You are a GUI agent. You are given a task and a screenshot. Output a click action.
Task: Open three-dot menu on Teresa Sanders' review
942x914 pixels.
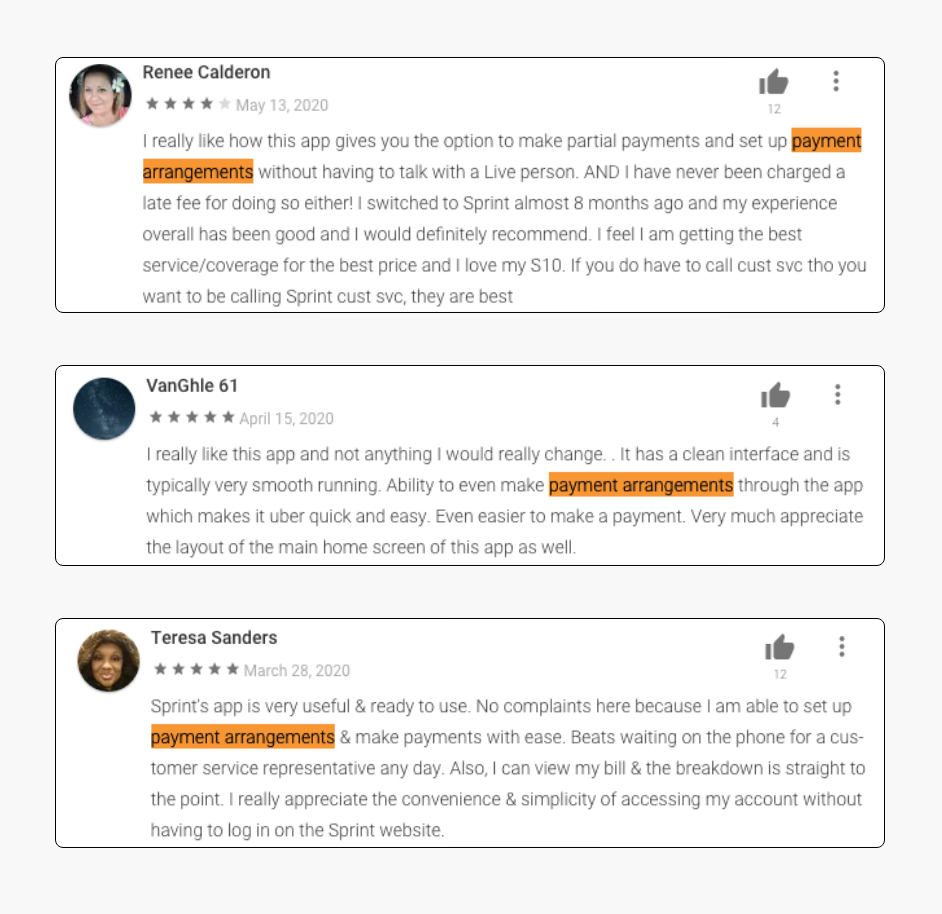(842, 647)
